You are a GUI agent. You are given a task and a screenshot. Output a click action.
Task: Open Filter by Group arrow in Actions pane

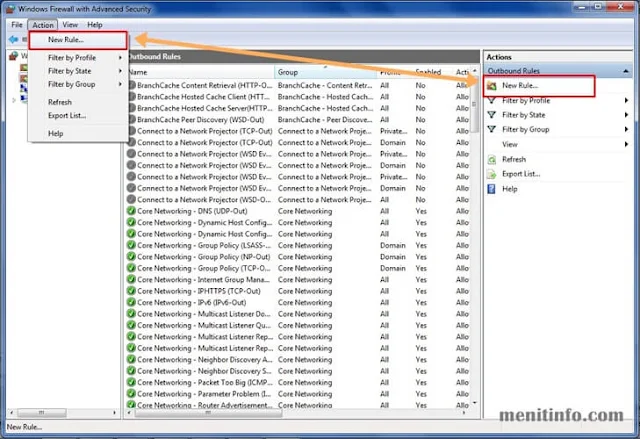pos(626,129)
